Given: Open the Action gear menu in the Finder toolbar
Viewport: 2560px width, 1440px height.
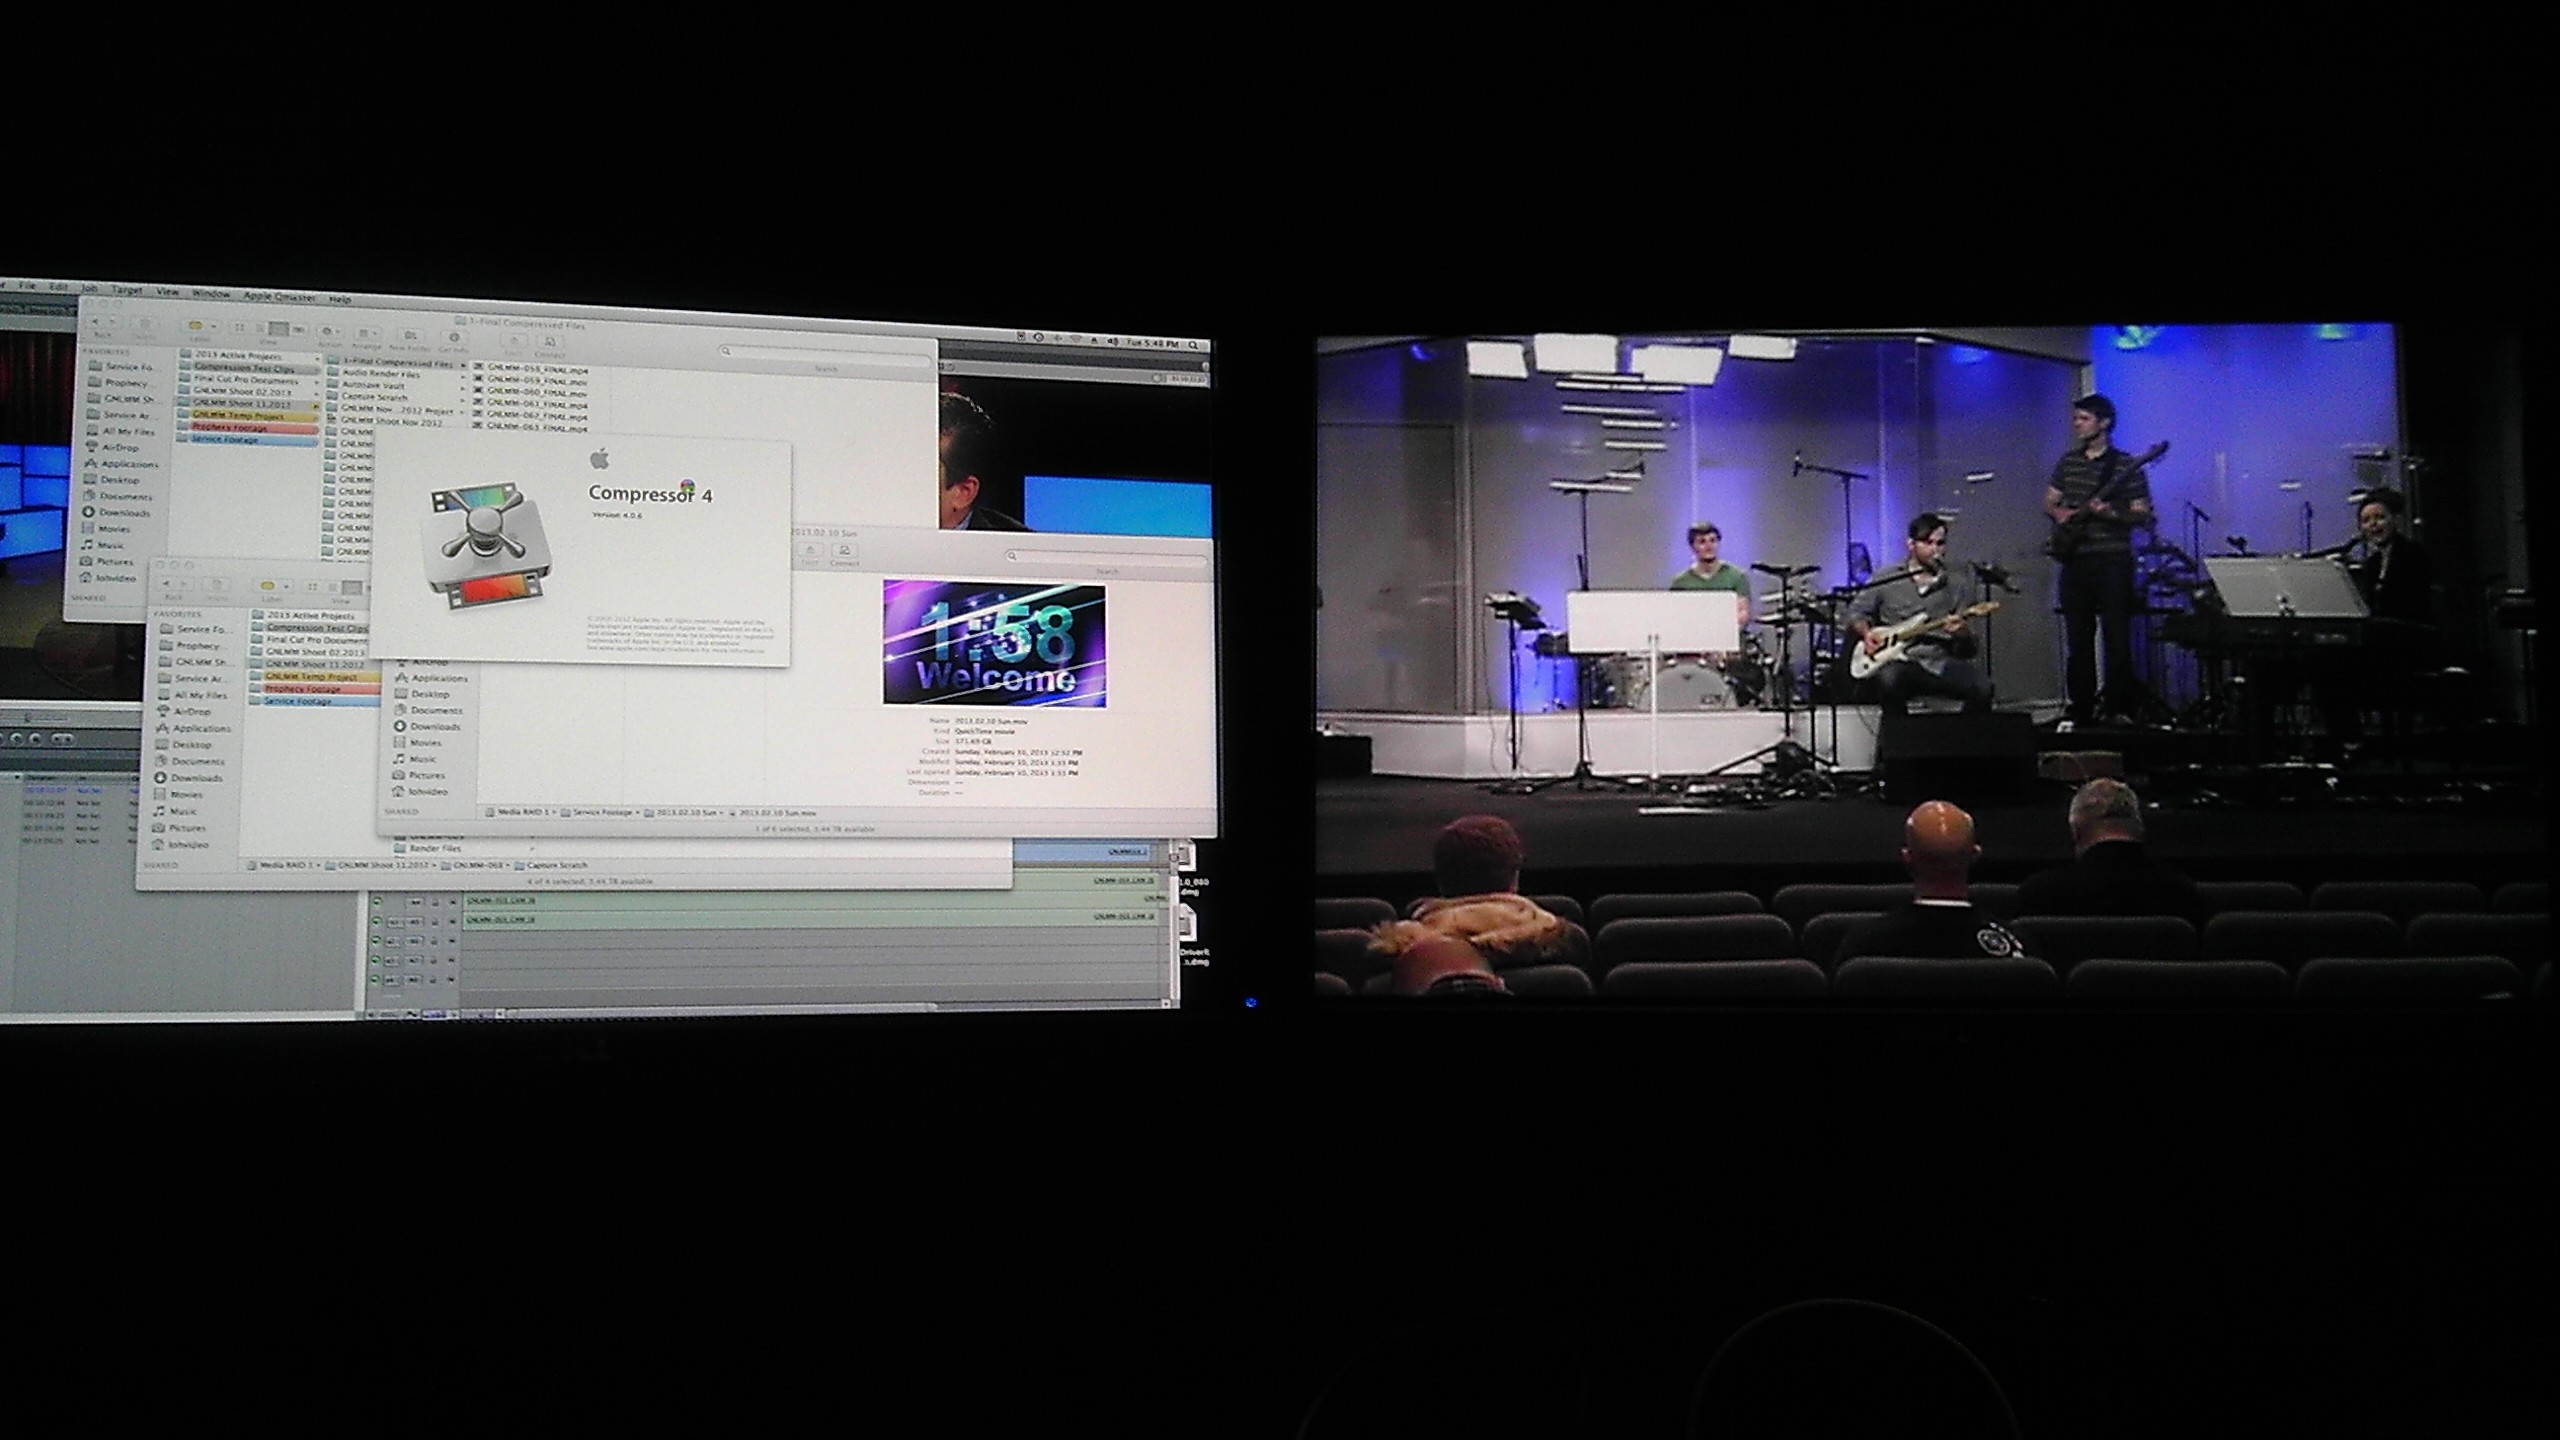Looking at the screenshot, I should (x=327, y=331).
